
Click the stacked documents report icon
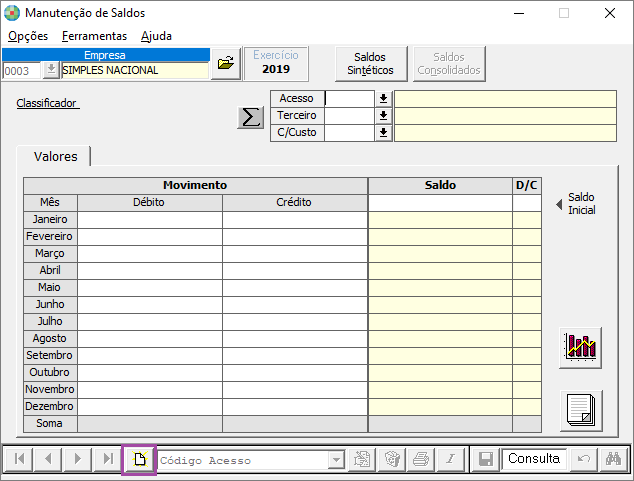pyautogui.click(x=581, y=410)
